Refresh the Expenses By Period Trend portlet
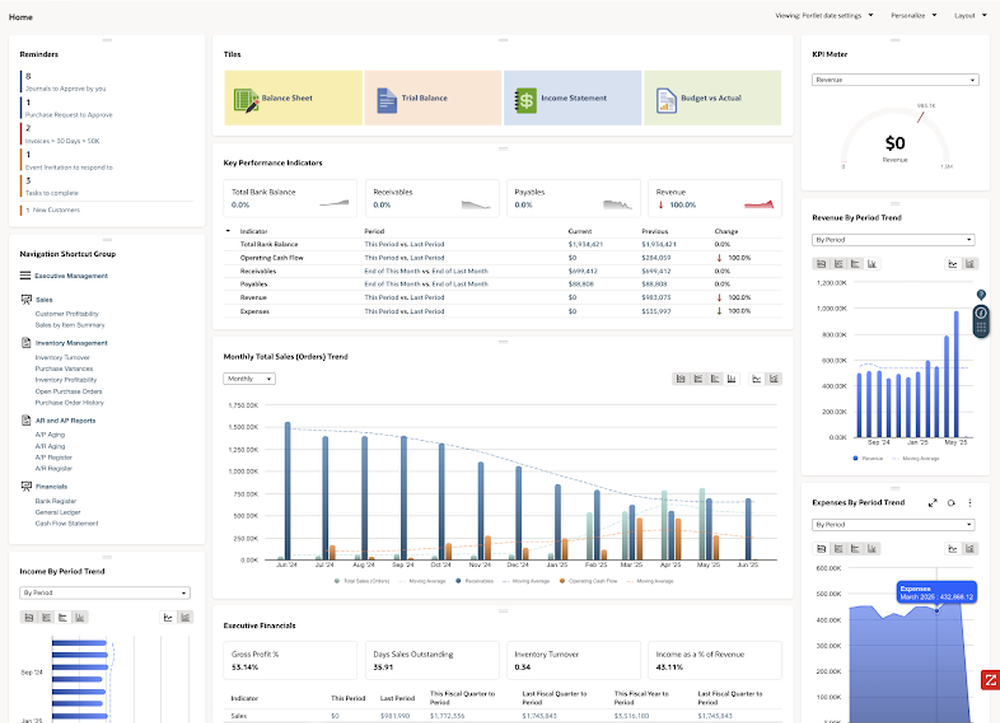1000x723 pixels. (x=951, y=503)
